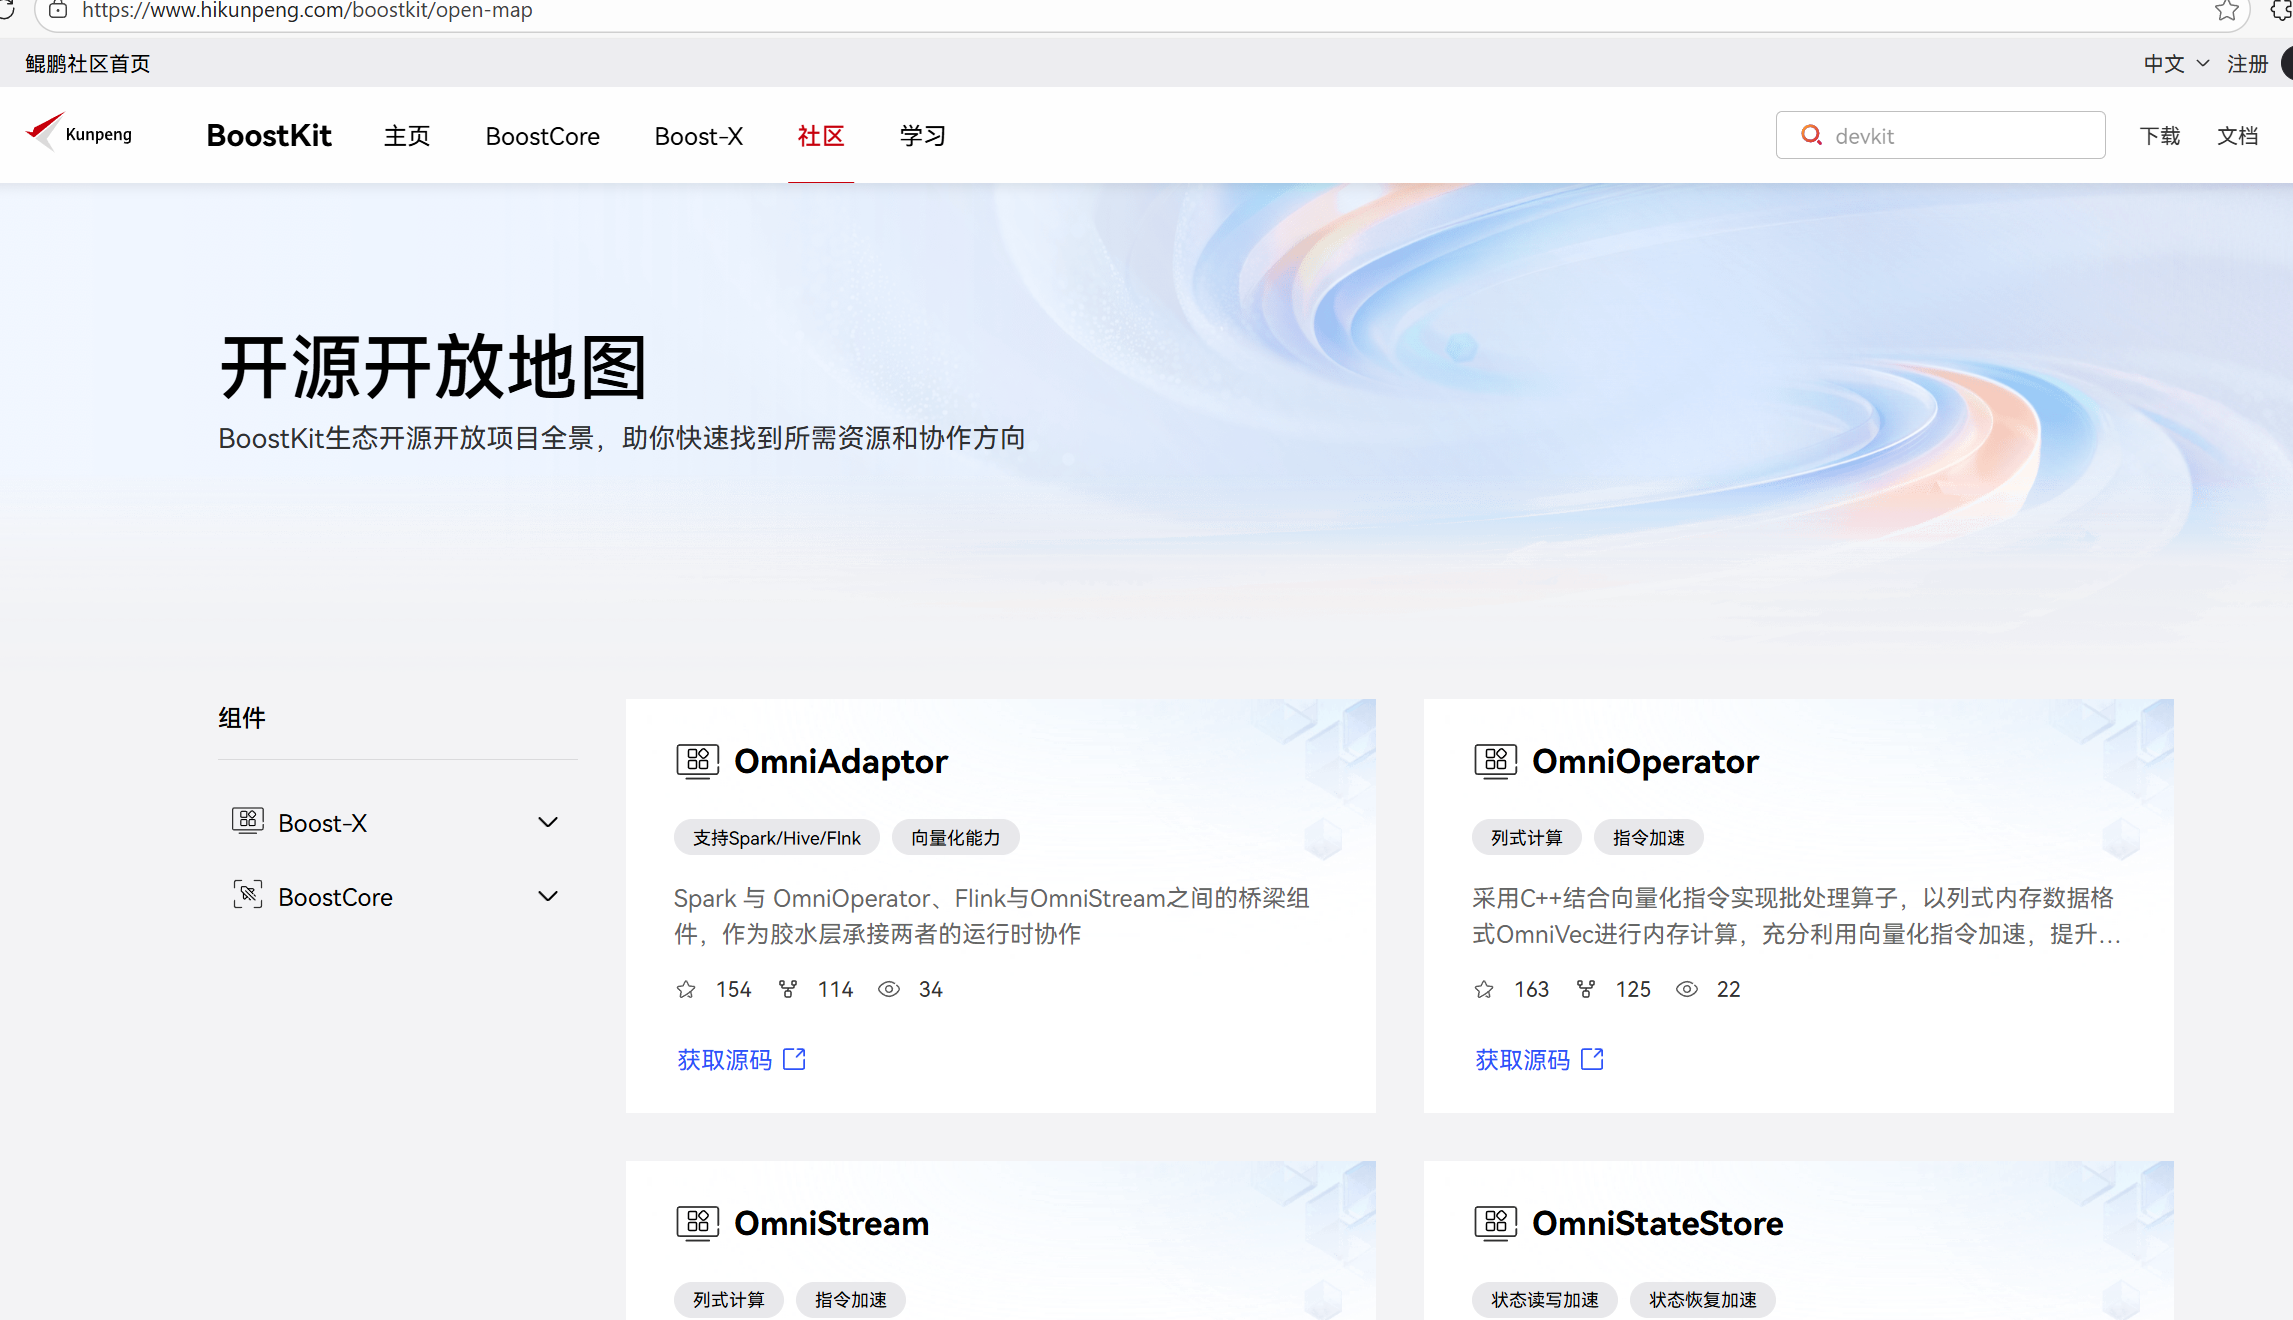The image size is (2293, 1320).
Task: Click the devkit search input field
Action: click(1960, 136)
